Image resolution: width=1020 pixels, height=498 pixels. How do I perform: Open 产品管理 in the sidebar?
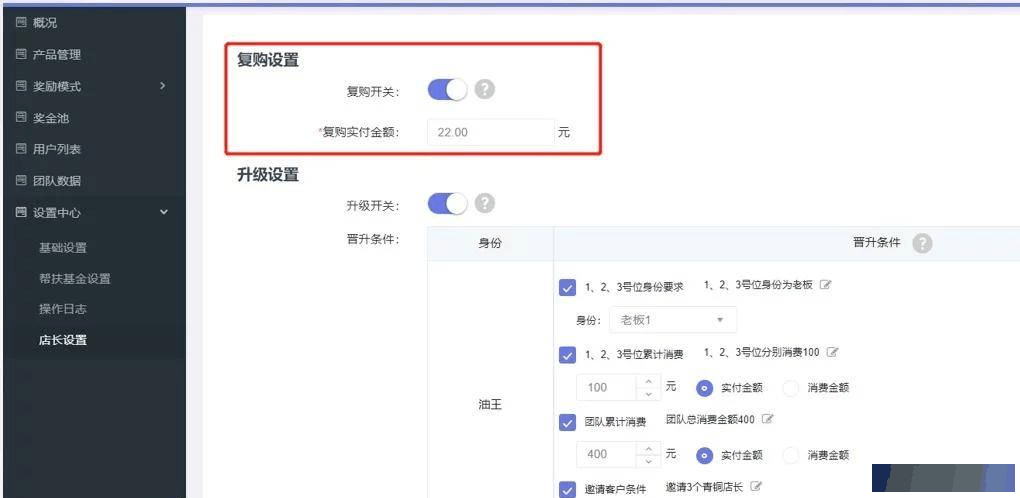pos(57,55)
